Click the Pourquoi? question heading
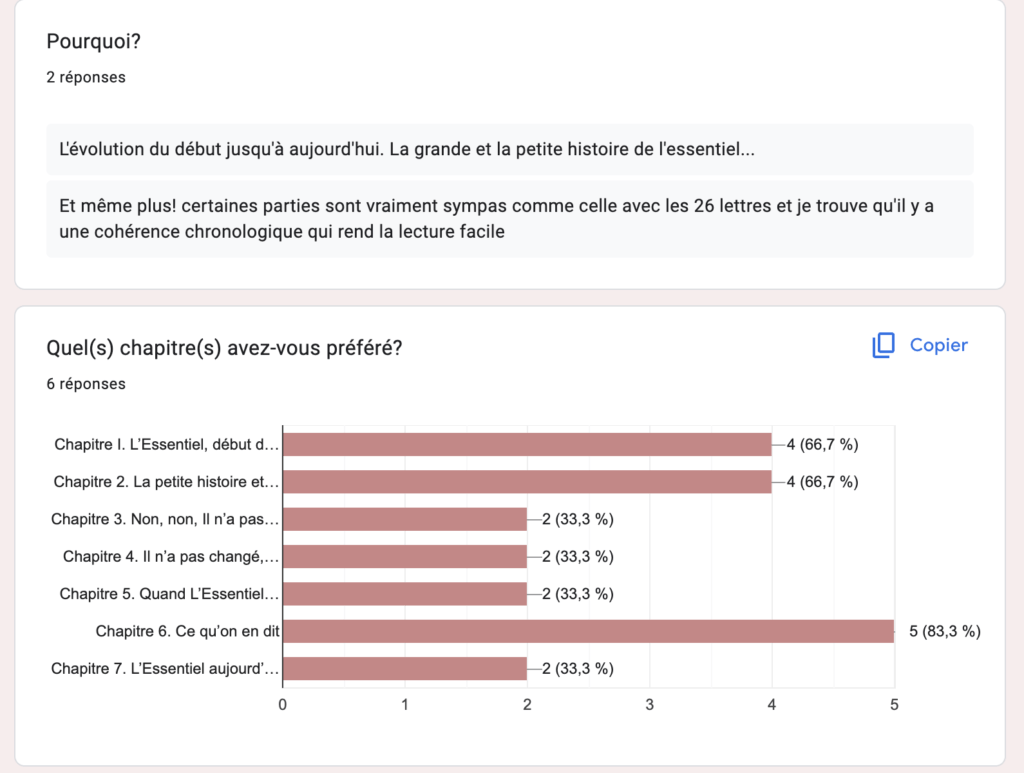 93,41
